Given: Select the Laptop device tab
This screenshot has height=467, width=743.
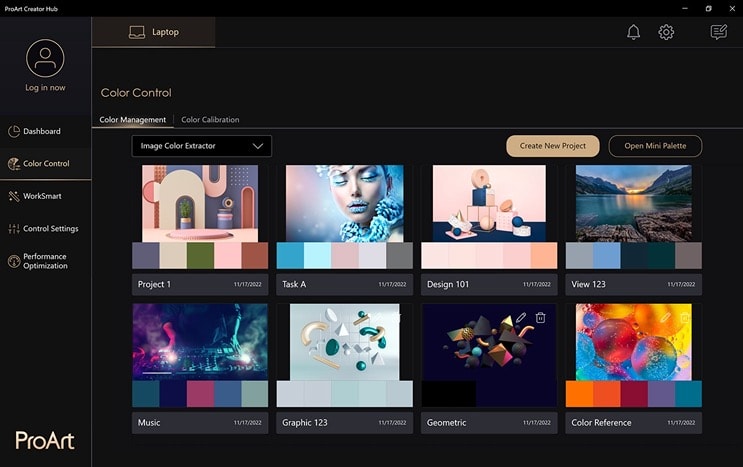Looking at the screenshot, I should 154,32.
